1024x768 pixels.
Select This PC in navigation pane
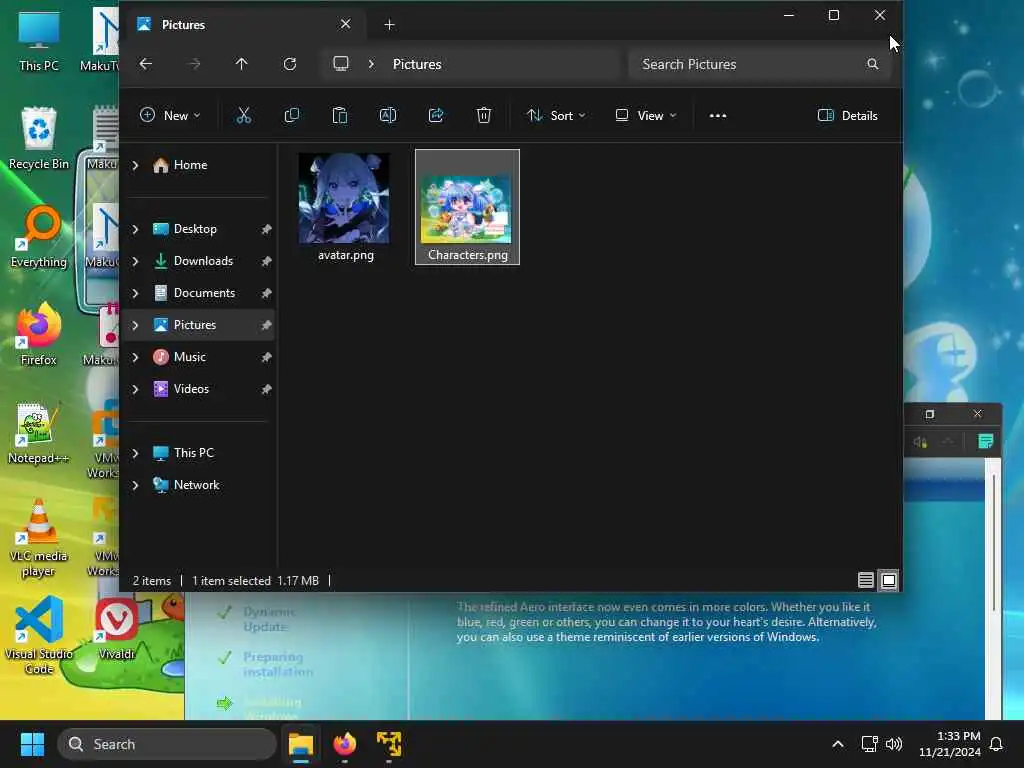(193, 453)
